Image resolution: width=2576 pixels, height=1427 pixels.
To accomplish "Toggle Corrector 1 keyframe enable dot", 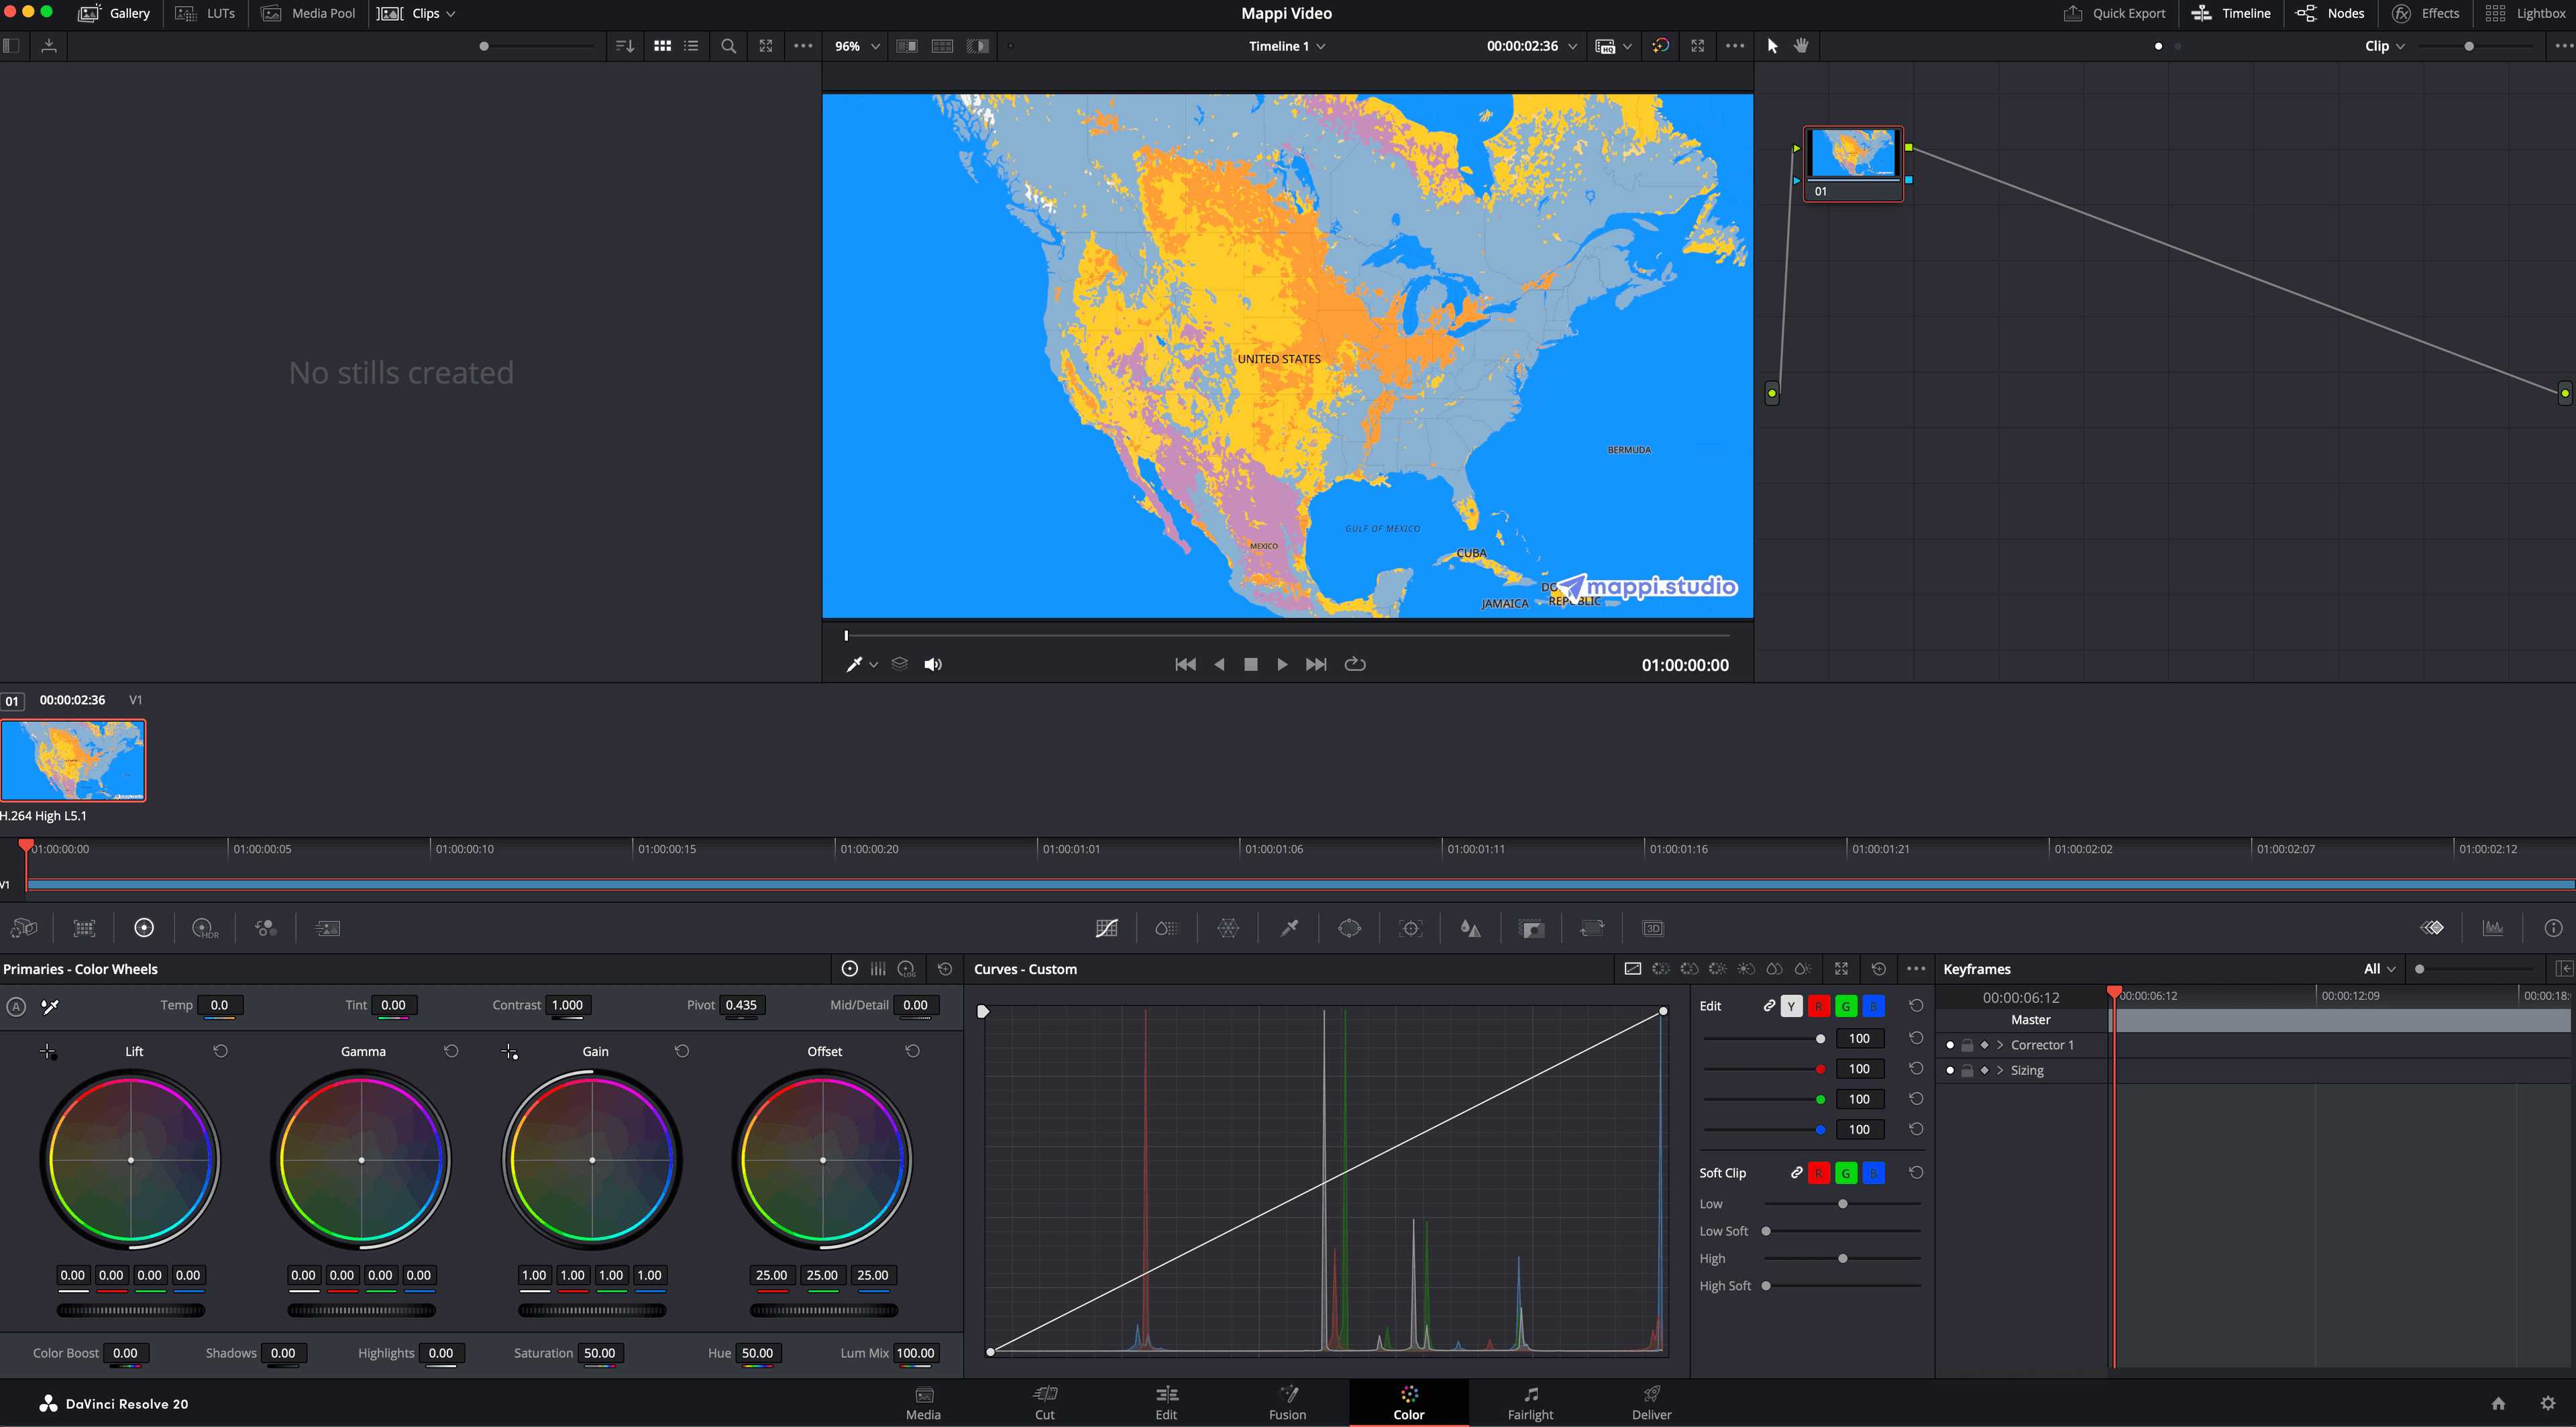I will pos(1950,1045).
